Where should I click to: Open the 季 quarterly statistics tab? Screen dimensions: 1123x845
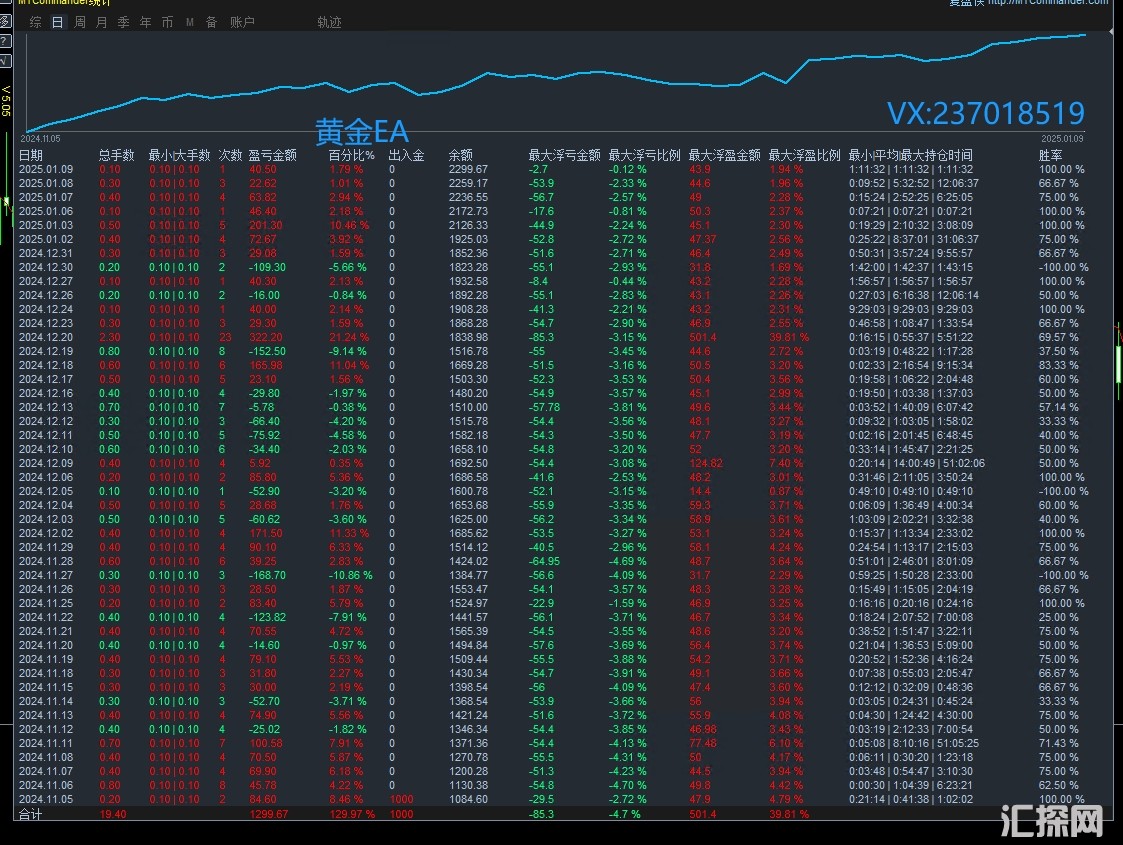tap(123, 22)
